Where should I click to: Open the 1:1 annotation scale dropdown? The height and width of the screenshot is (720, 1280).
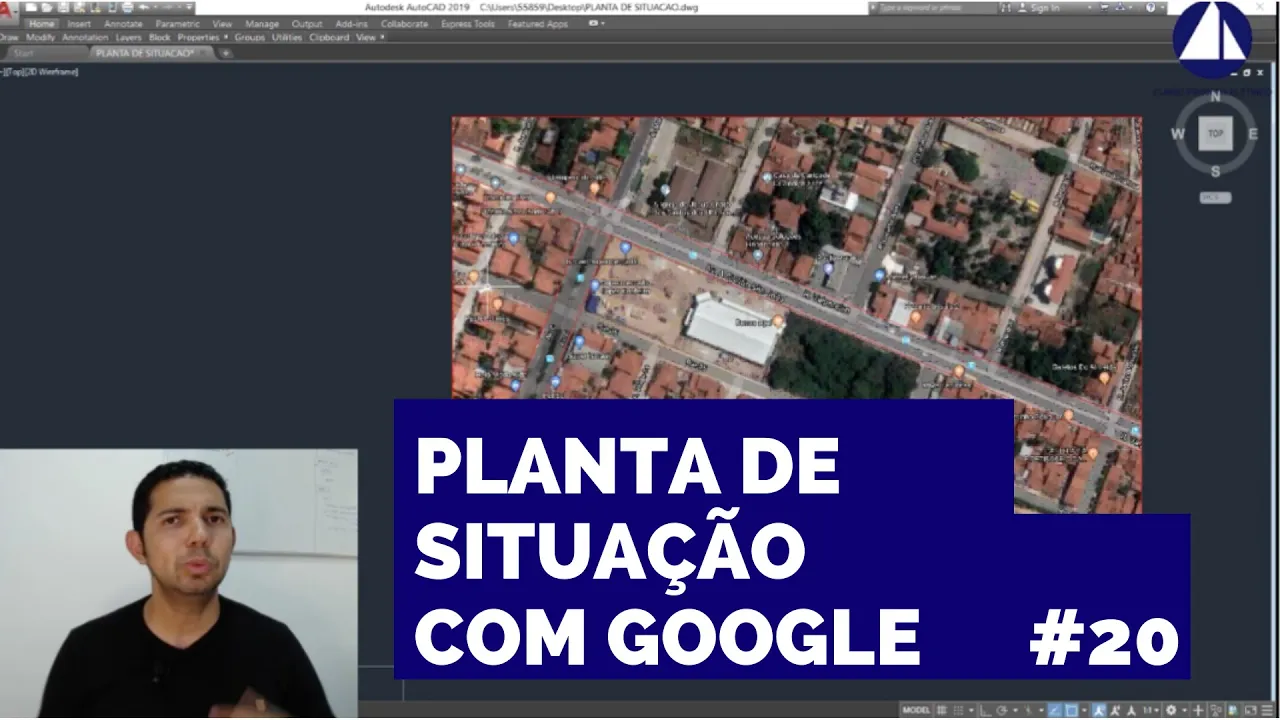tap(1151, 710)
